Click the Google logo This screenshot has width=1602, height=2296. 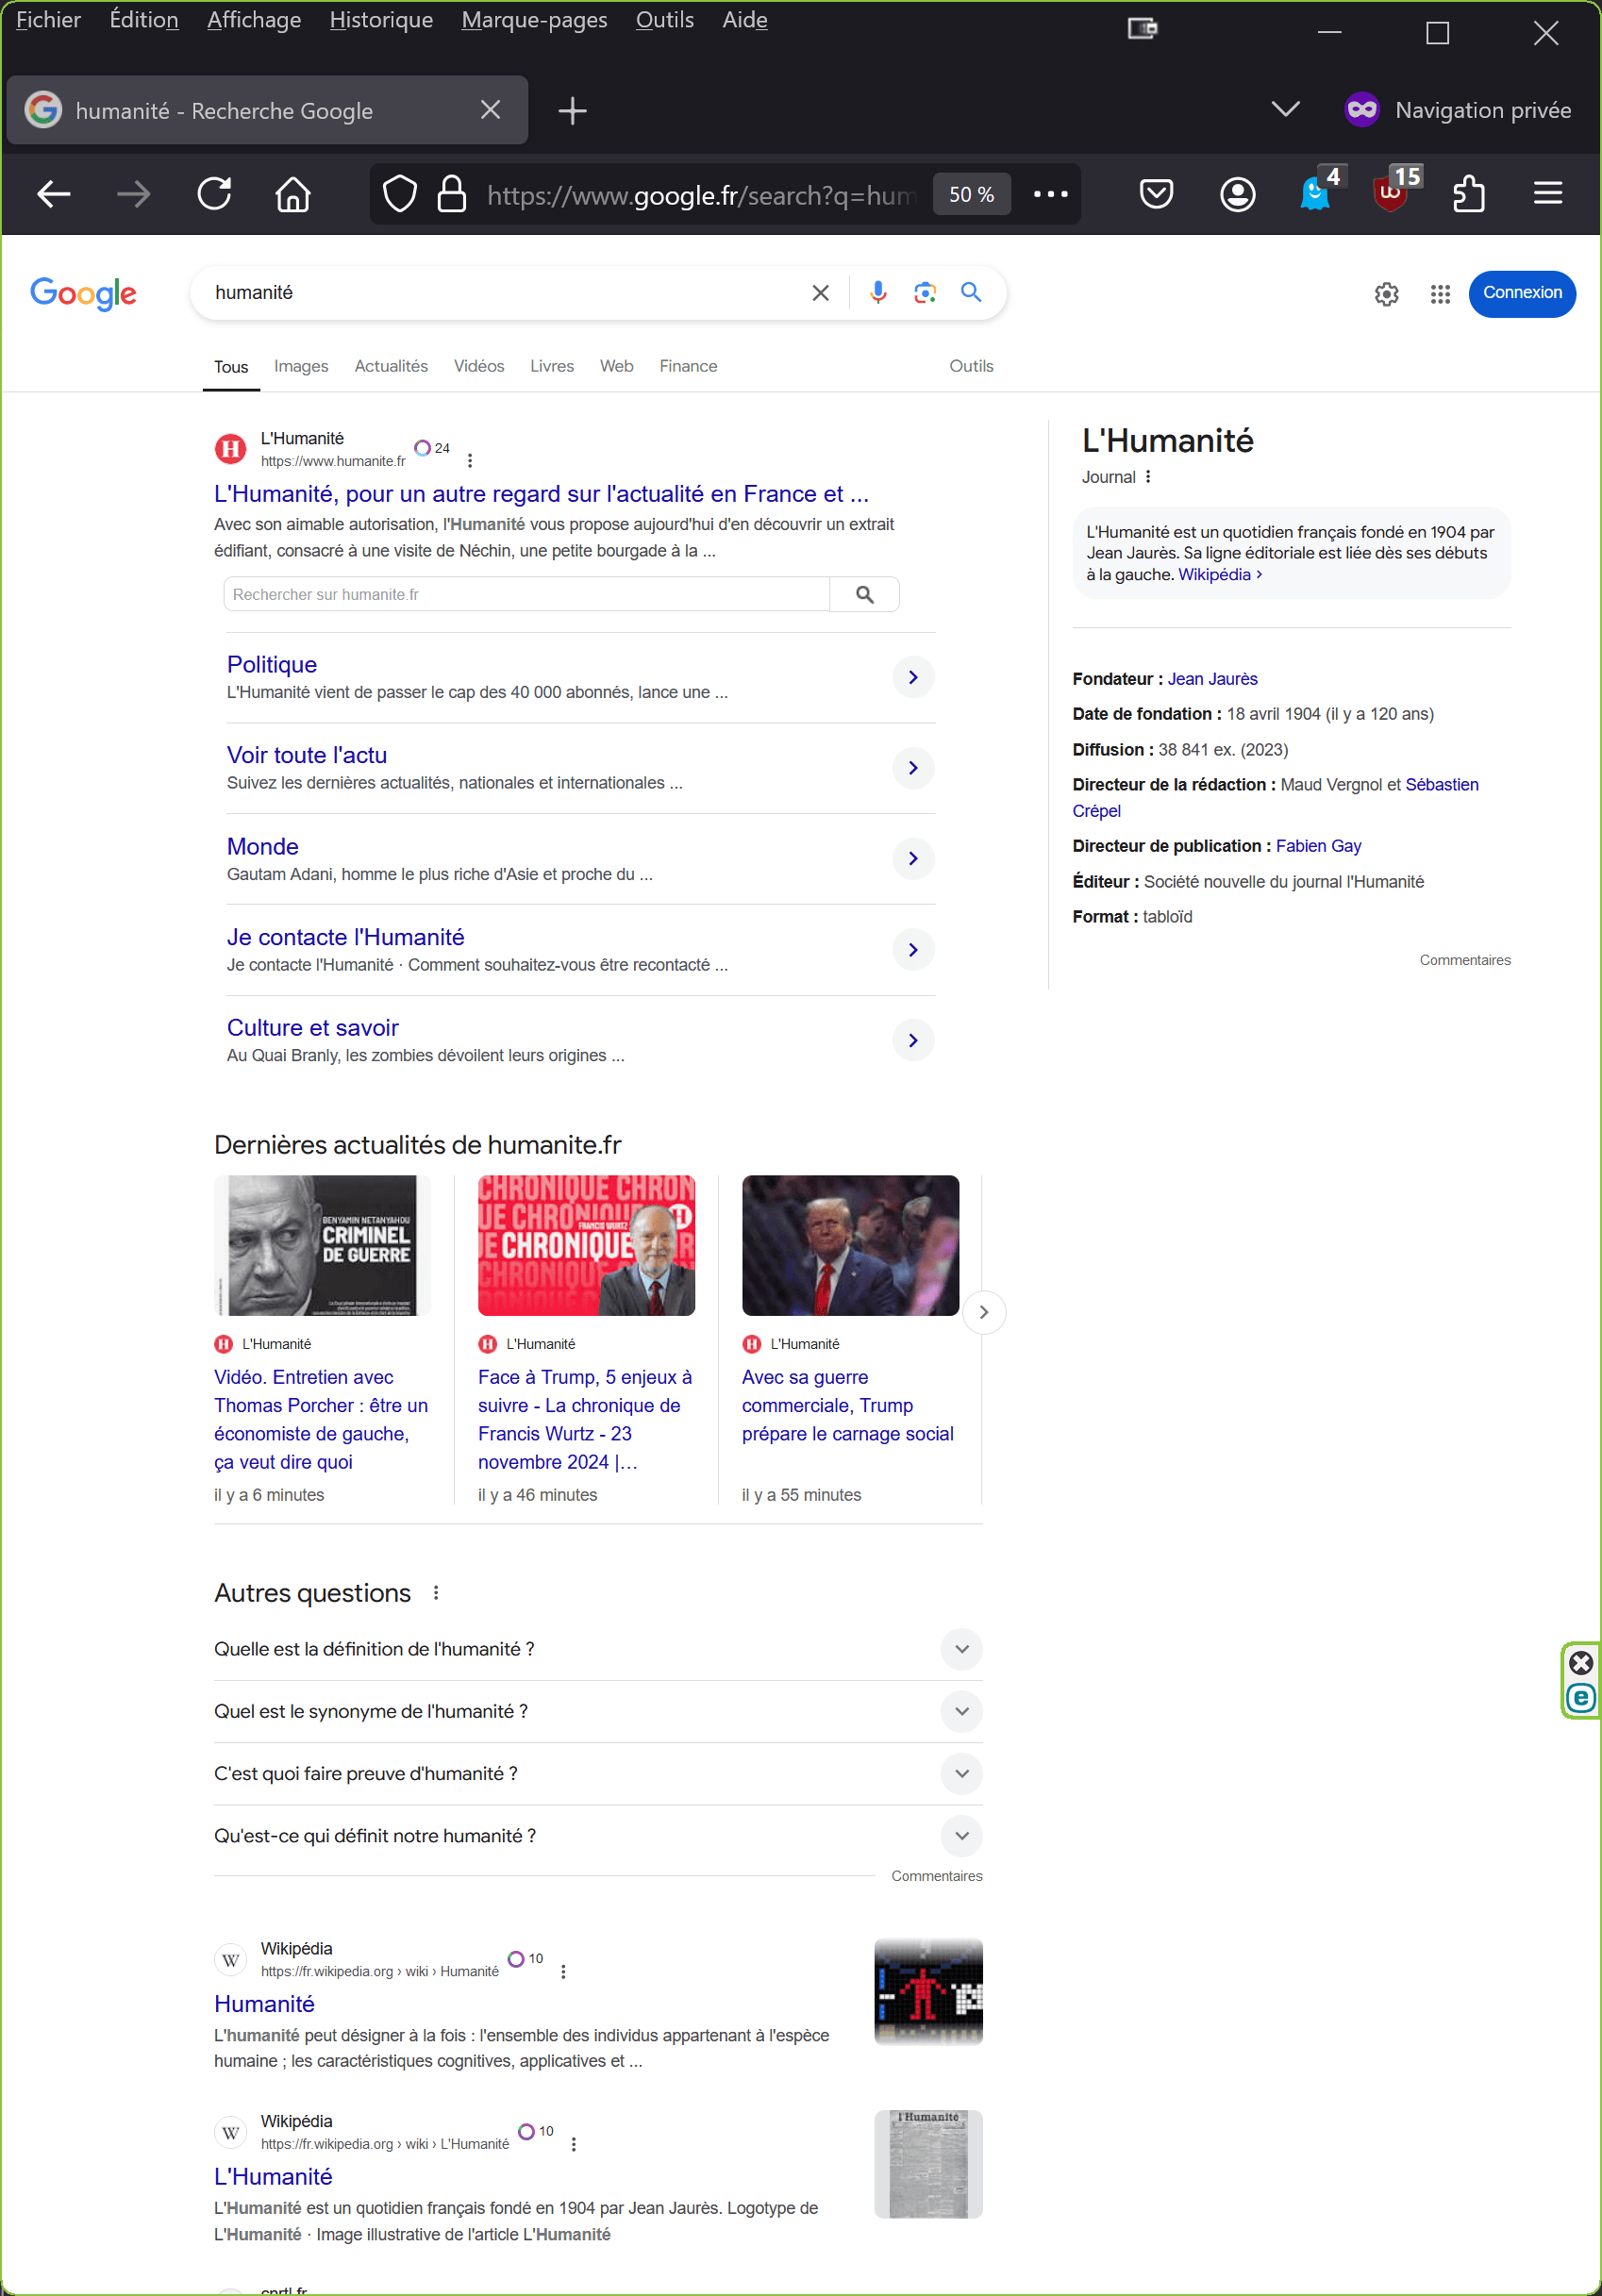83,294
